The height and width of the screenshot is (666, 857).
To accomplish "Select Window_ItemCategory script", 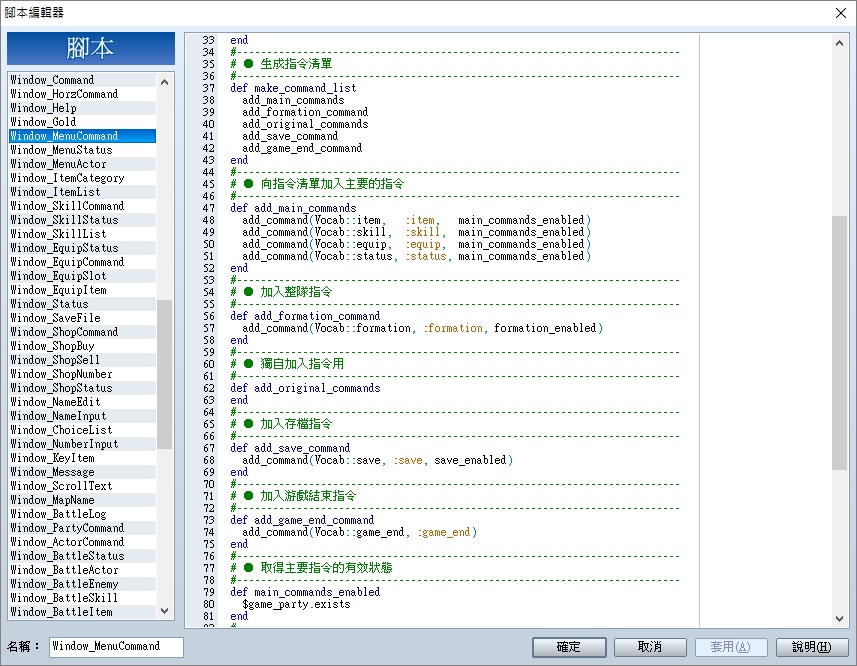I will [x=83, y=178].
